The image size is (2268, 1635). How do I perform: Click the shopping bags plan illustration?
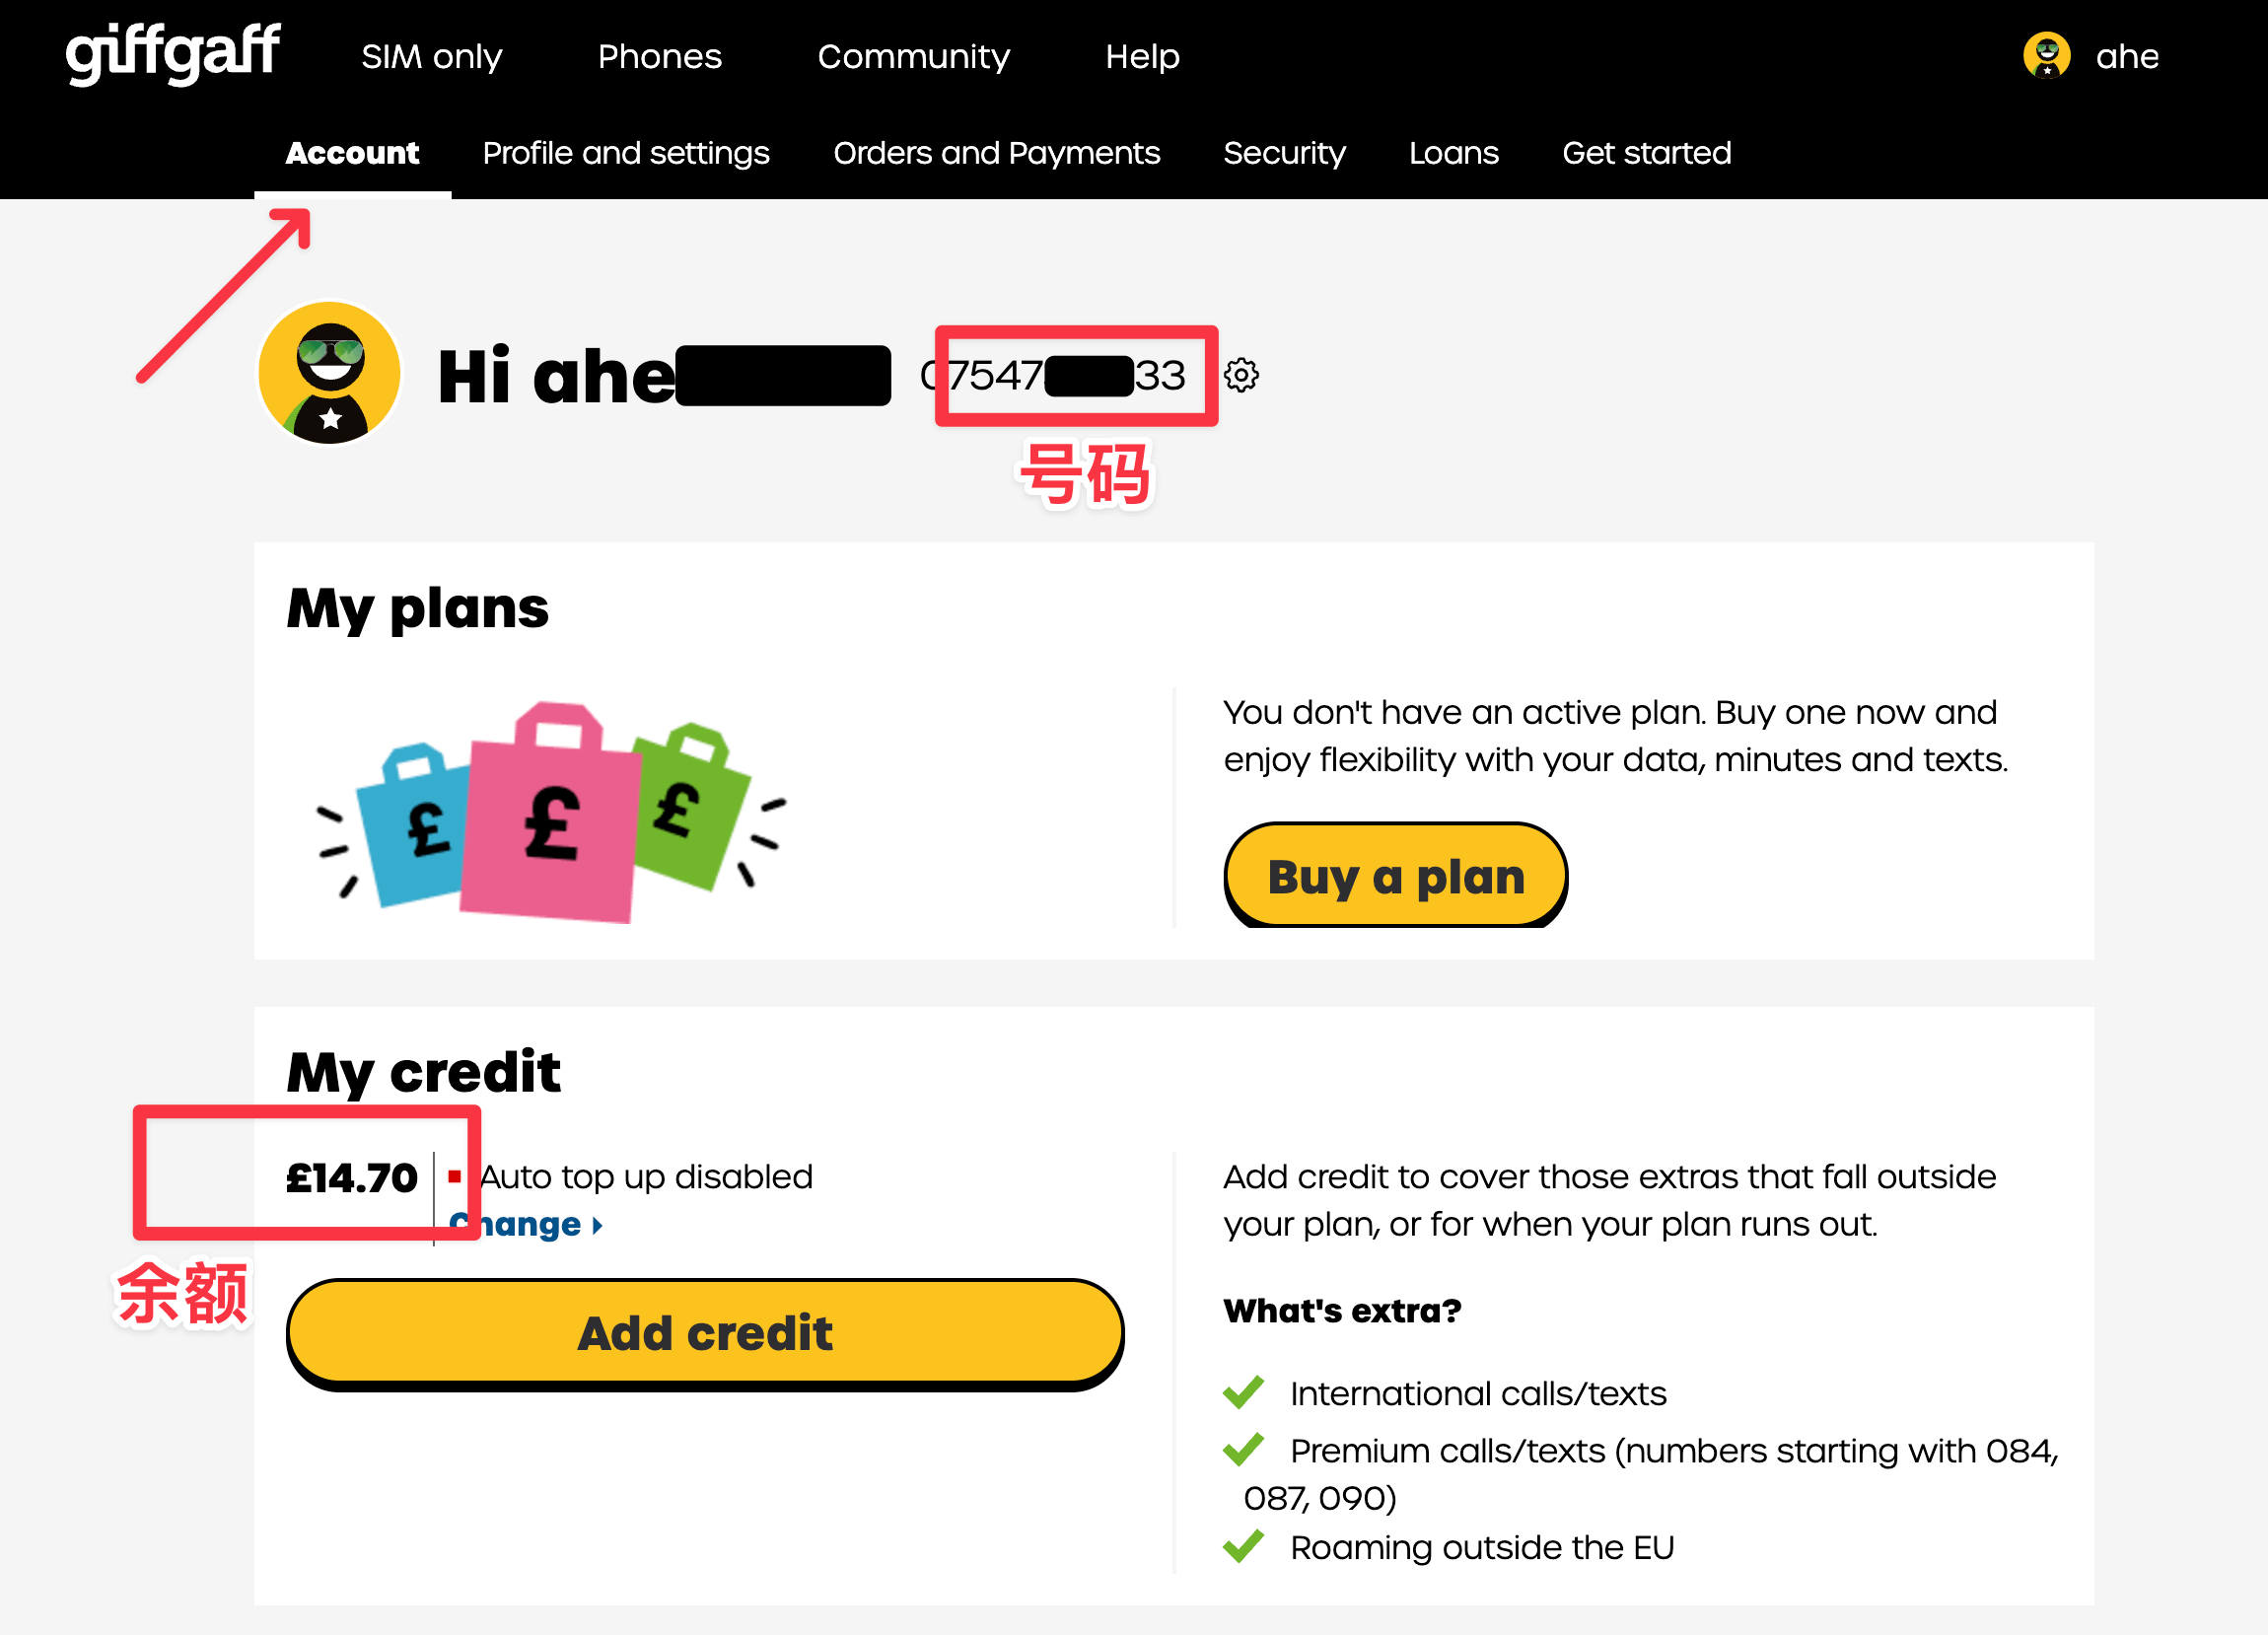point(551,813)
